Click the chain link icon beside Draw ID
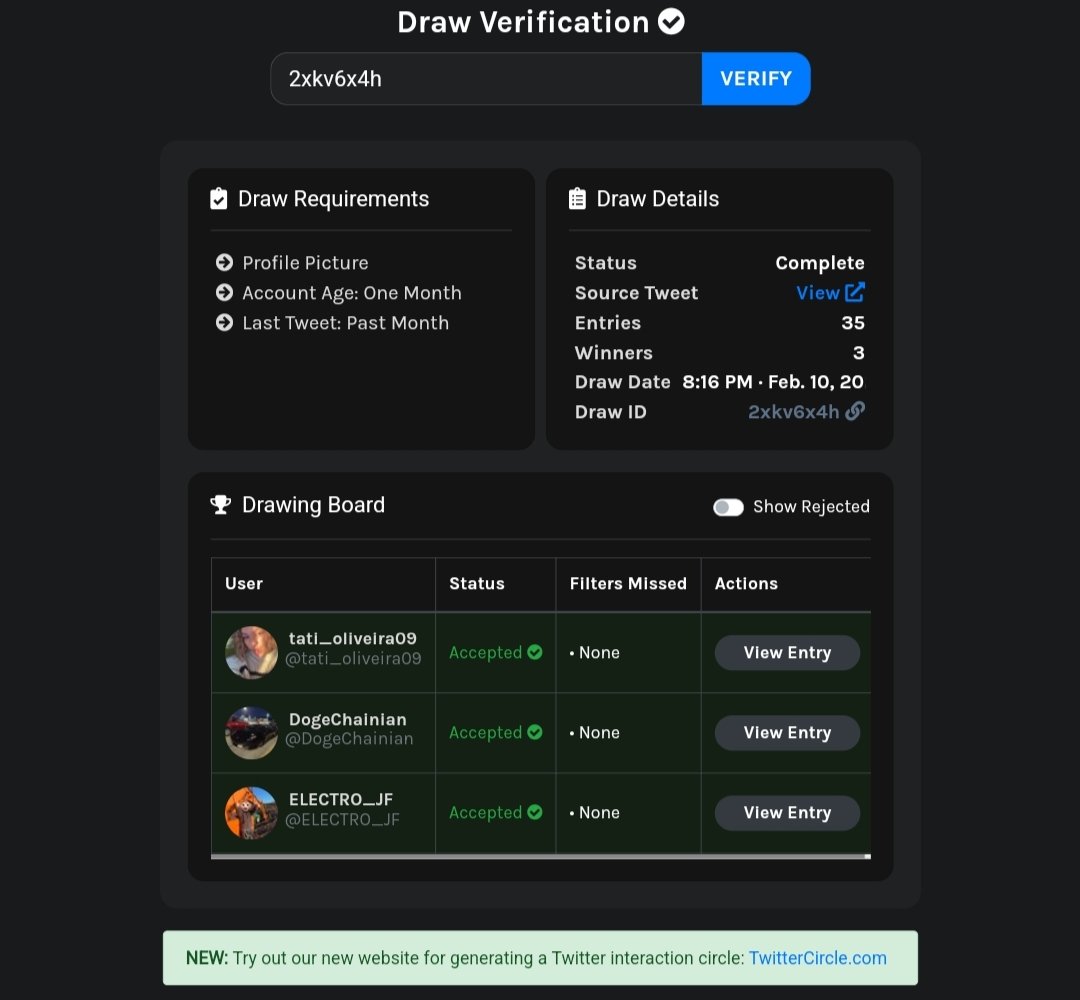This screenshot has height=1000, width=1080. click(855, 411)
